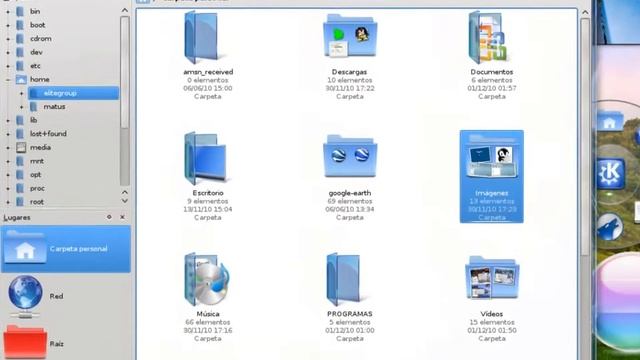The image size is (640, 360).
Task: Click the bin folder icon in the tree
Action: [x=20, y=11]
